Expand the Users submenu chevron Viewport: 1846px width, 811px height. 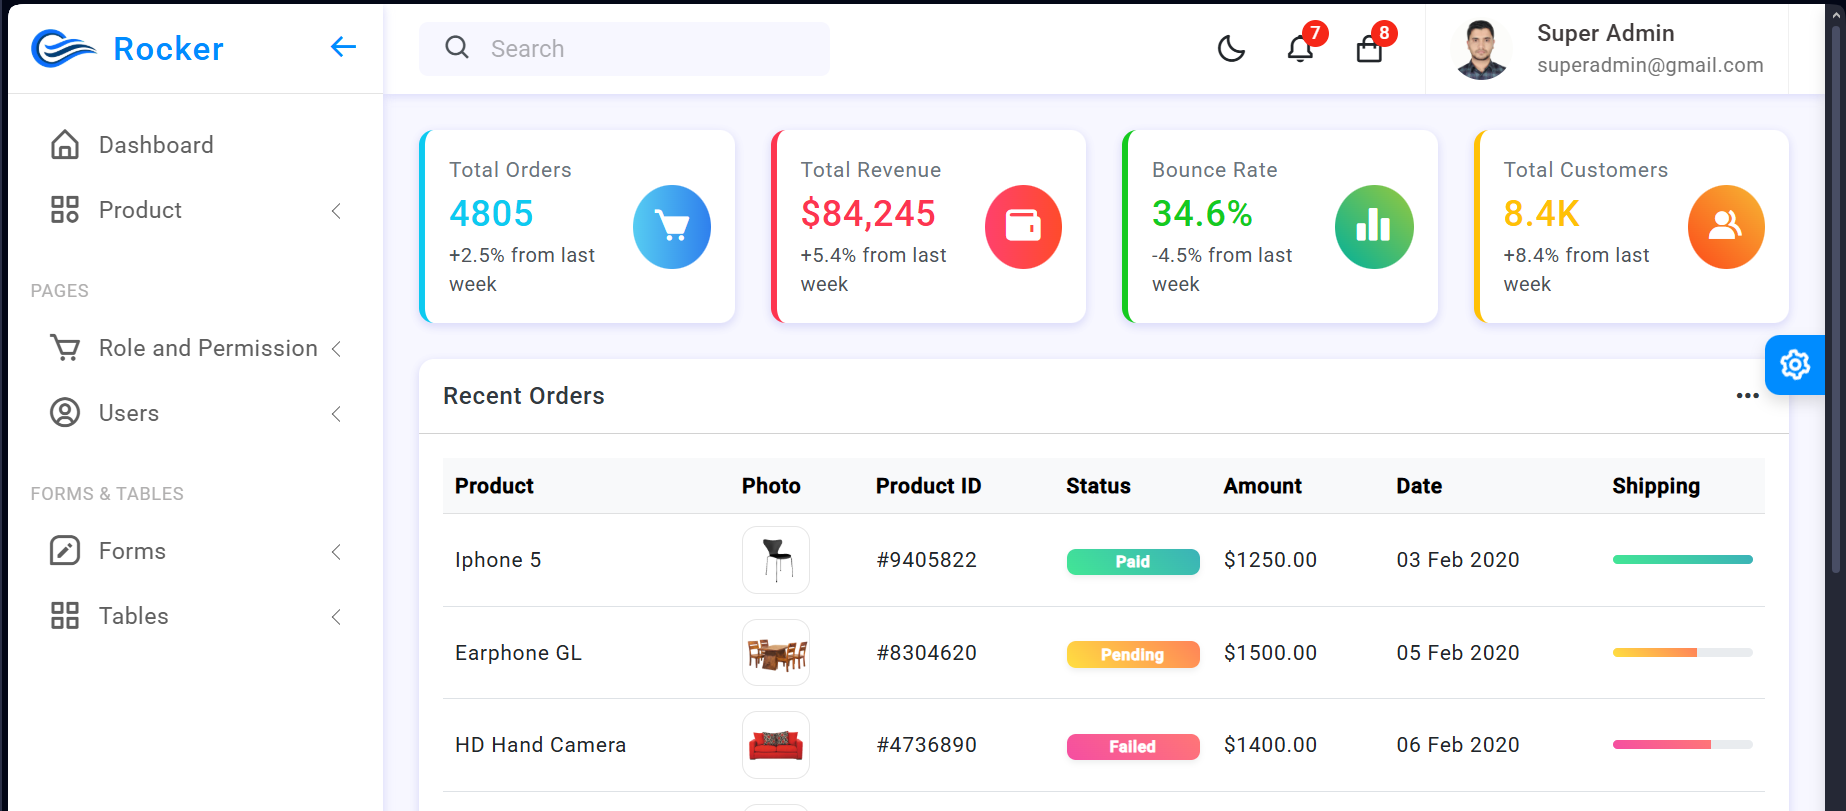[x=336, y=414]
